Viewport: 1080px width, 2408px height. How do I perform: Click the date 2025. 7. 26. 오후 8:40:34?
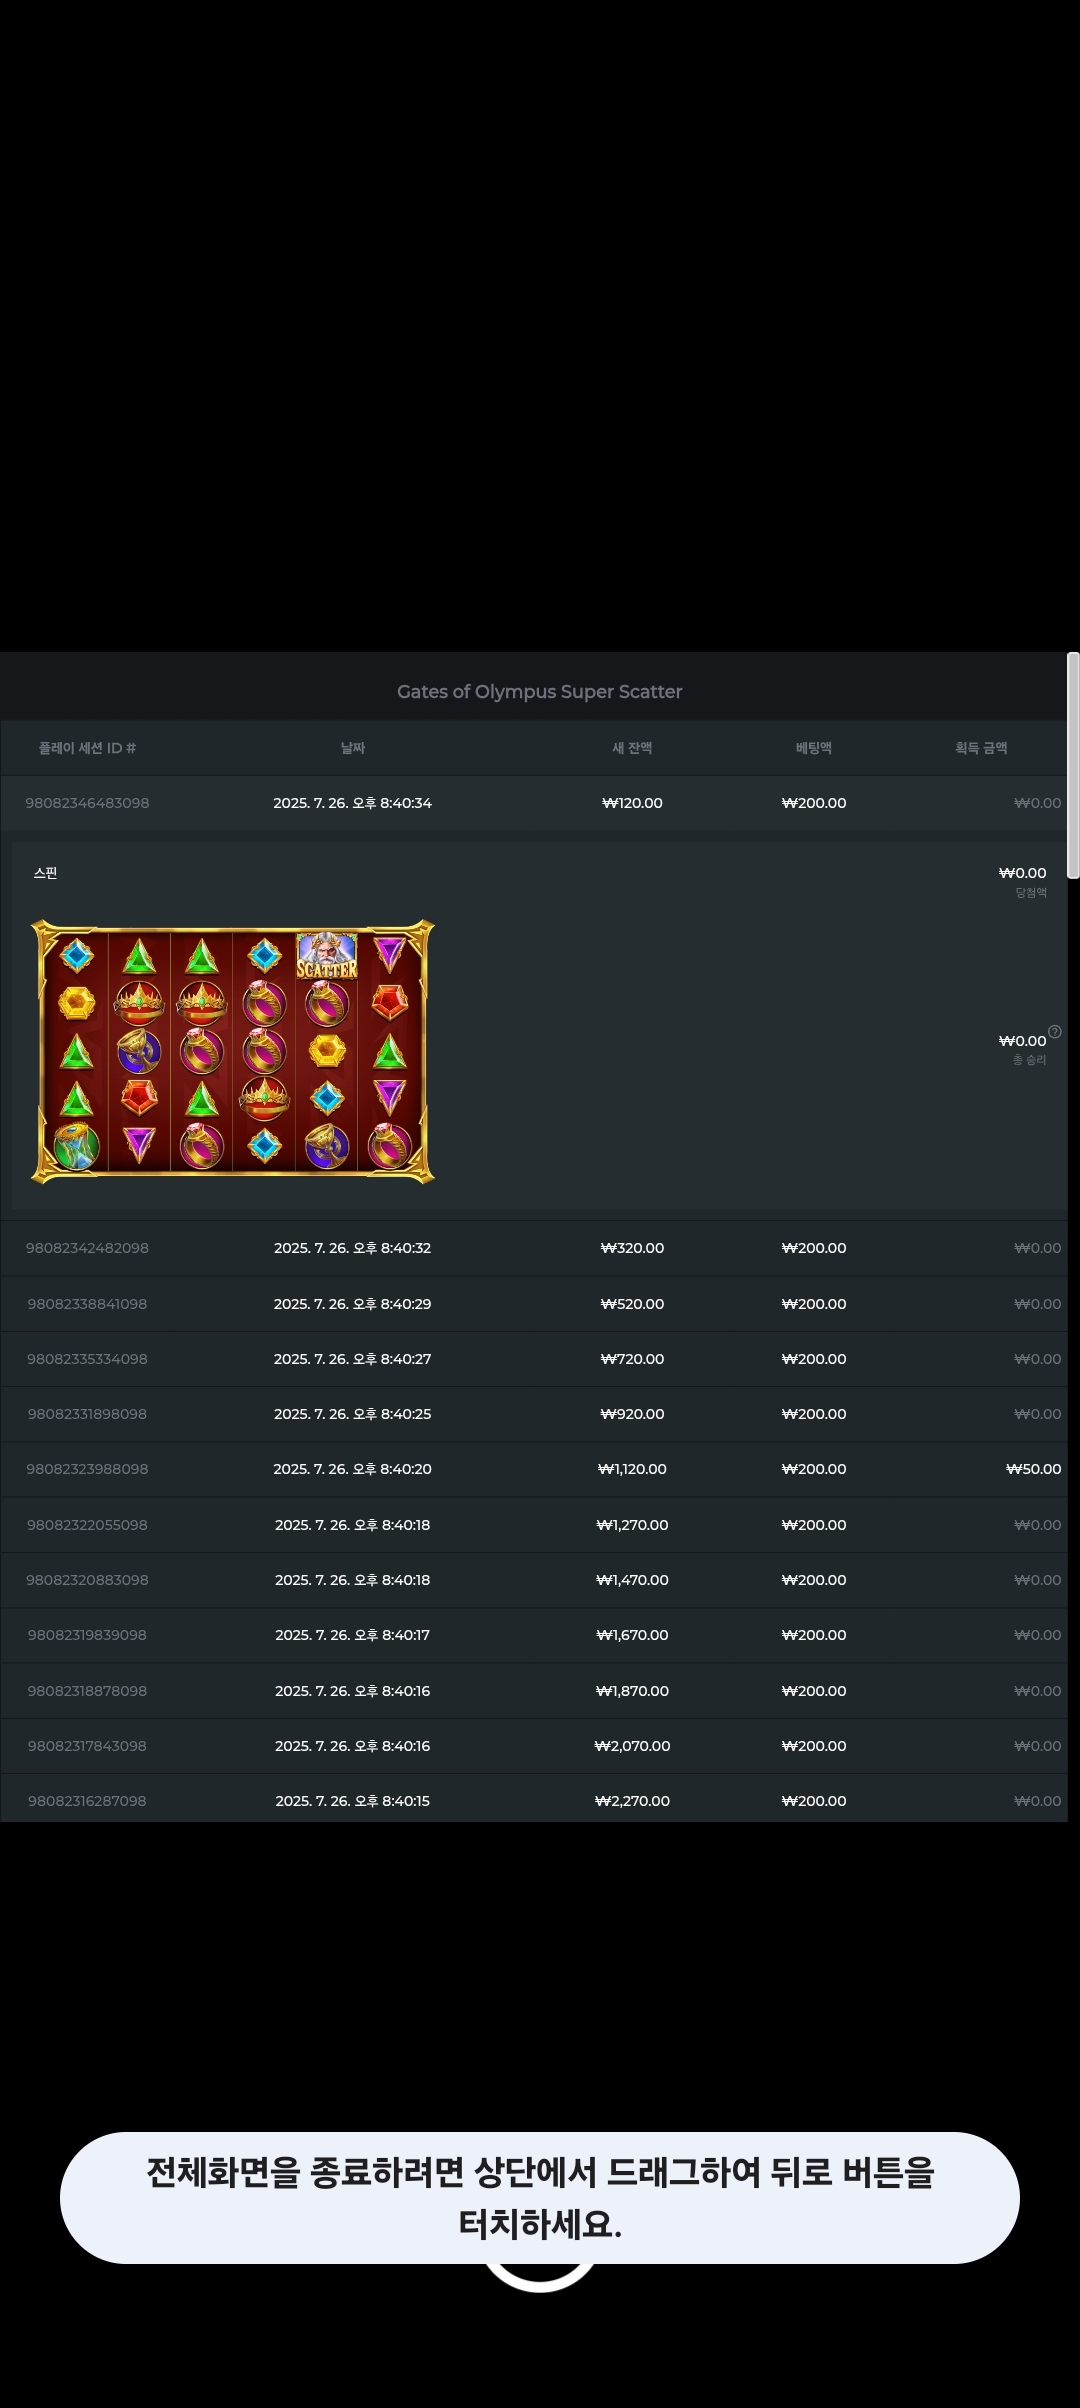pos(353,803)
